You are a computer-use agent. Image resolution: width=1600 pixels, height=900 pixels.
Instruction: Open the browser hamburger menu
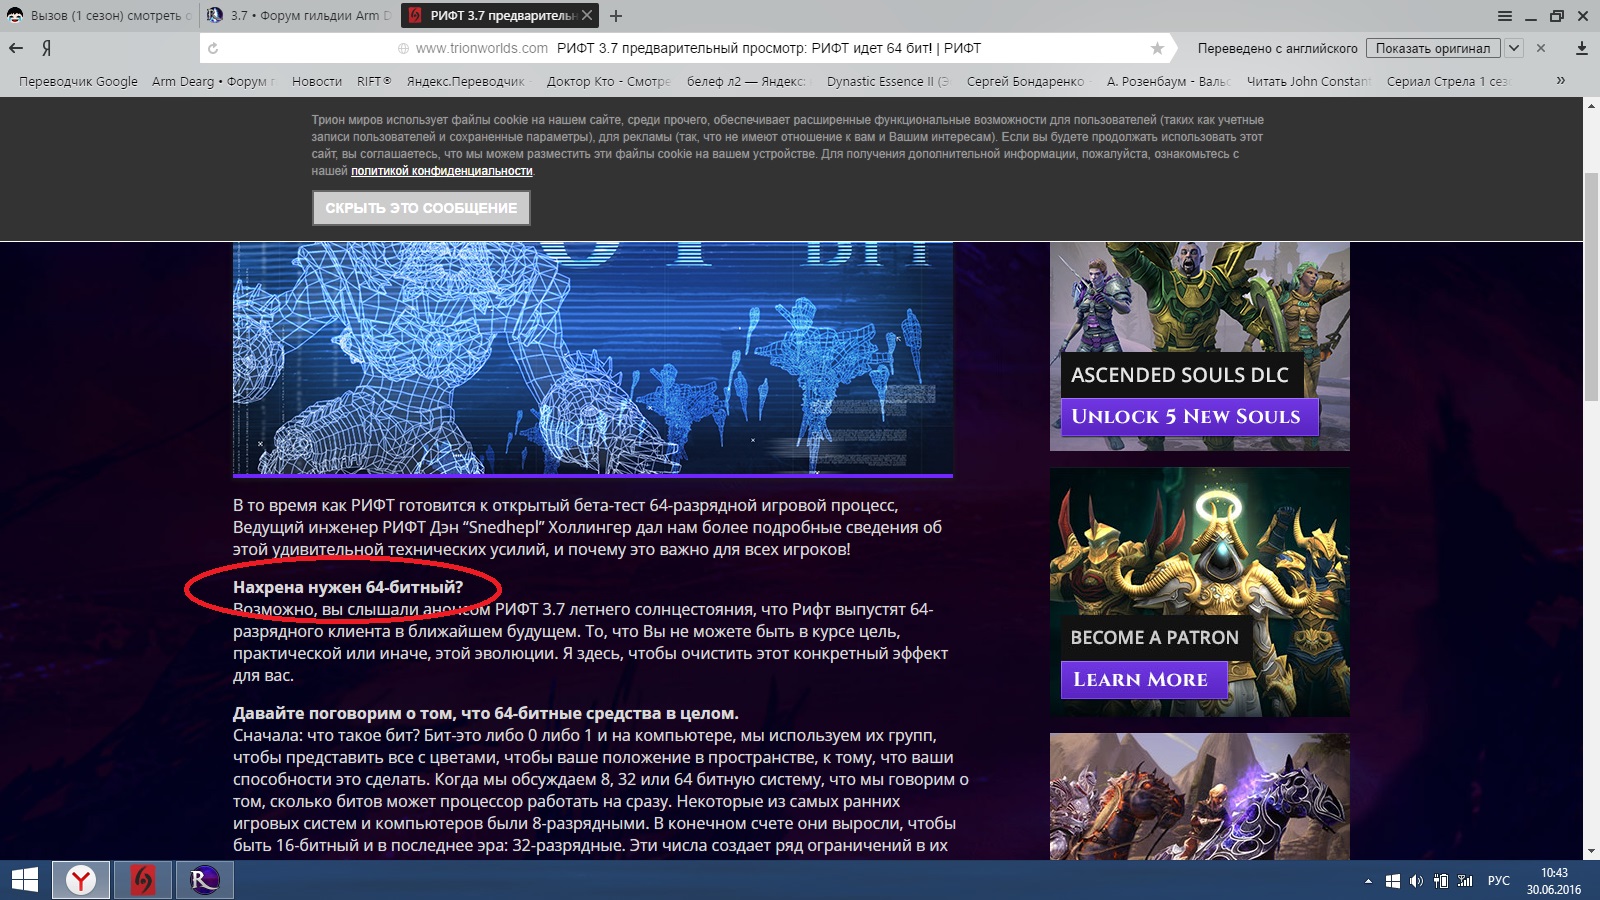tap(1505, 16)
